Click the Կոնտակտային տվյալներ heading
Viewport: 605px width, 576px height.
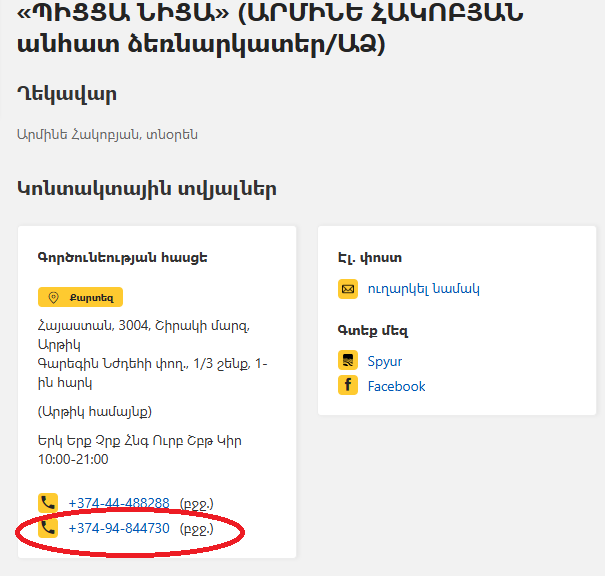click(x=147, y=189)
